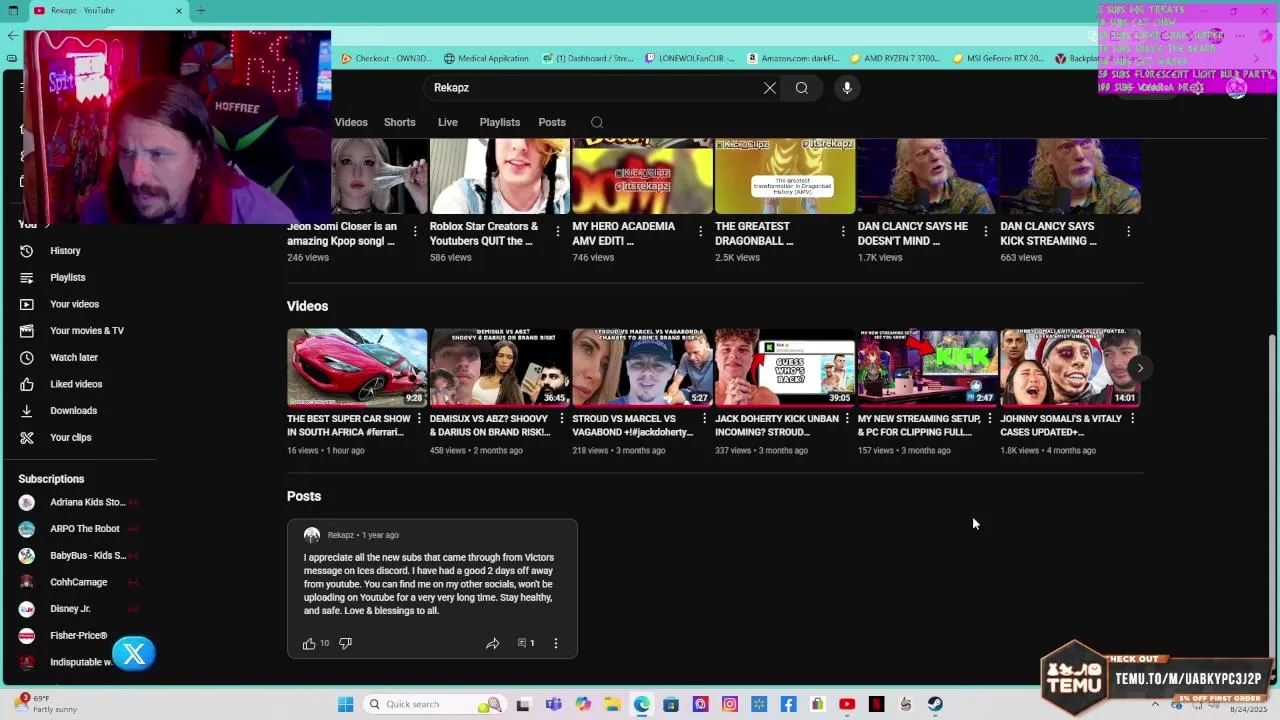Open options for Jeon Somi Closer short

[x=415, y=231]
